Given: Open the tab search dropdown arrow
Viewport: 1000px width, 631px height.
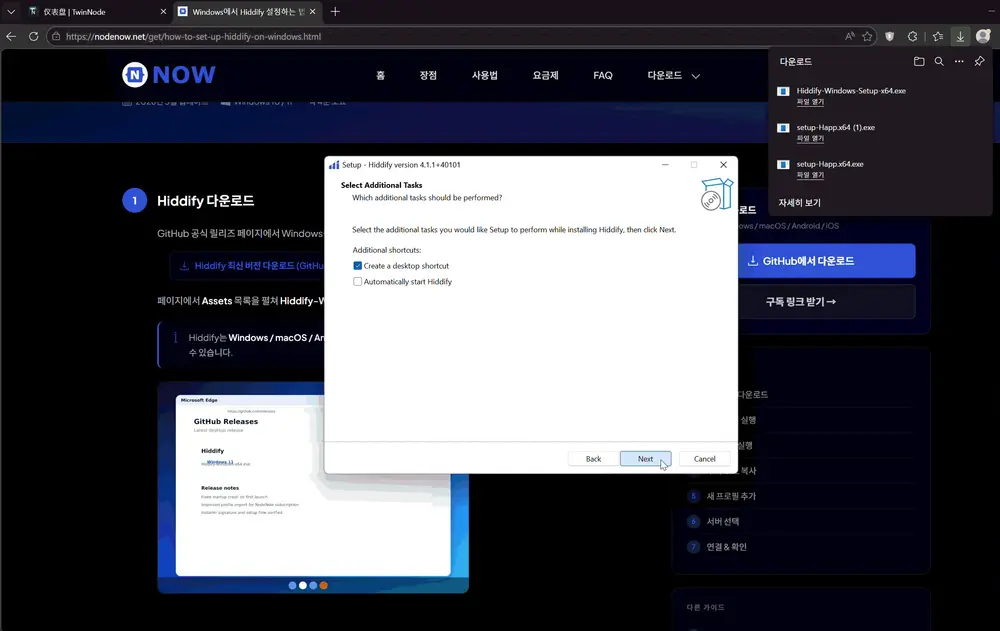Looking at the screenshot, I should [11, 11].
